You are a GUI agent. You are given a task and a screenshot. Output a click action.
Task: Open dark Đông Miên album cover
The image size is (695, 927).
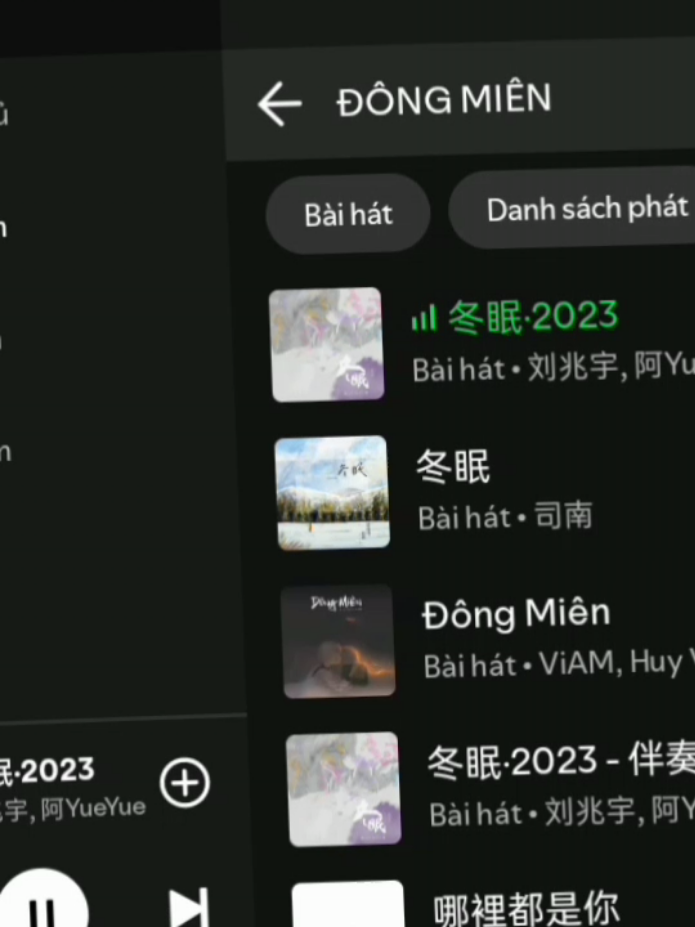coord(338,641)
